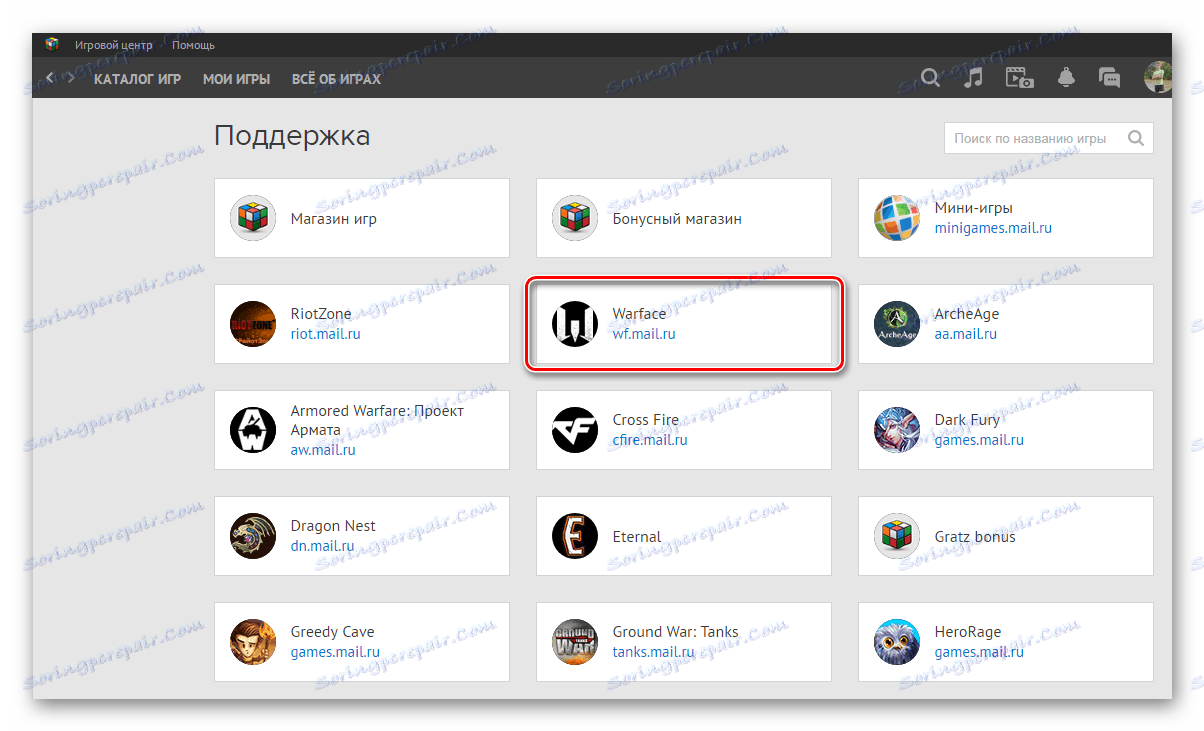Go to КАТАЛОГ ИГР tab

point(138,79)
